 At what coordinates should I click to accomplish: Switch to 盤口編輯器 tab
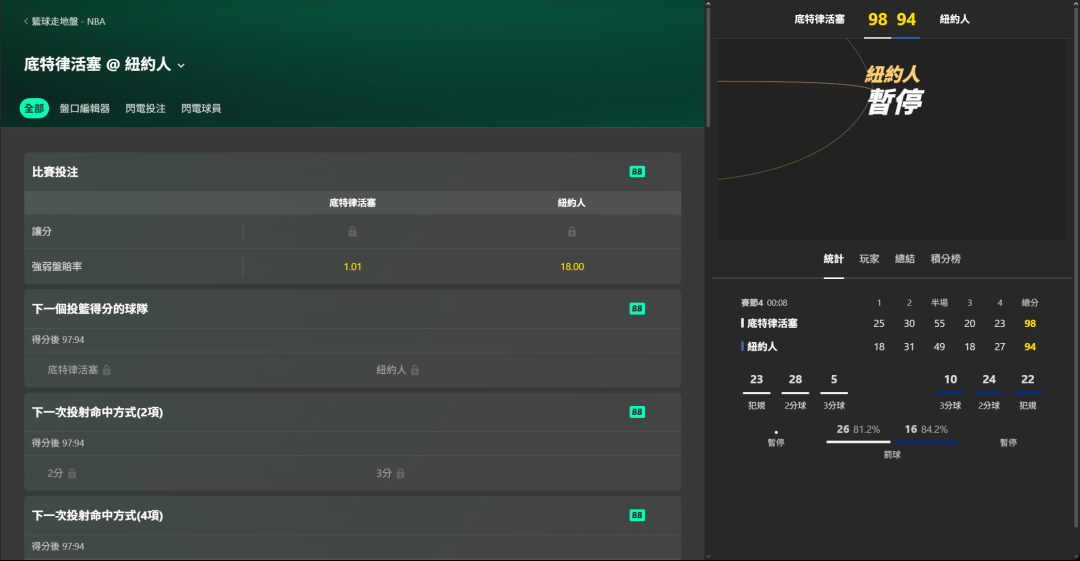click(85, 108)
